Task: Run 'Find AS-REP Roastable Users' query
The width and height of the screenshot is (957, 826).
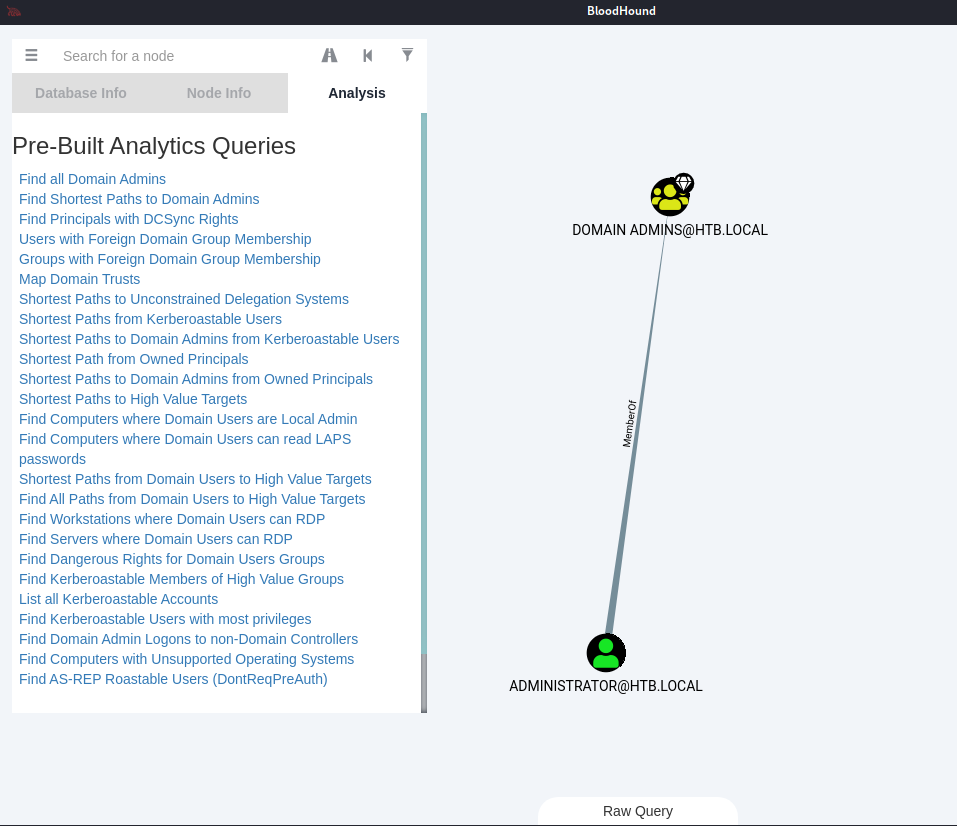Action: (x=173, y=679)
